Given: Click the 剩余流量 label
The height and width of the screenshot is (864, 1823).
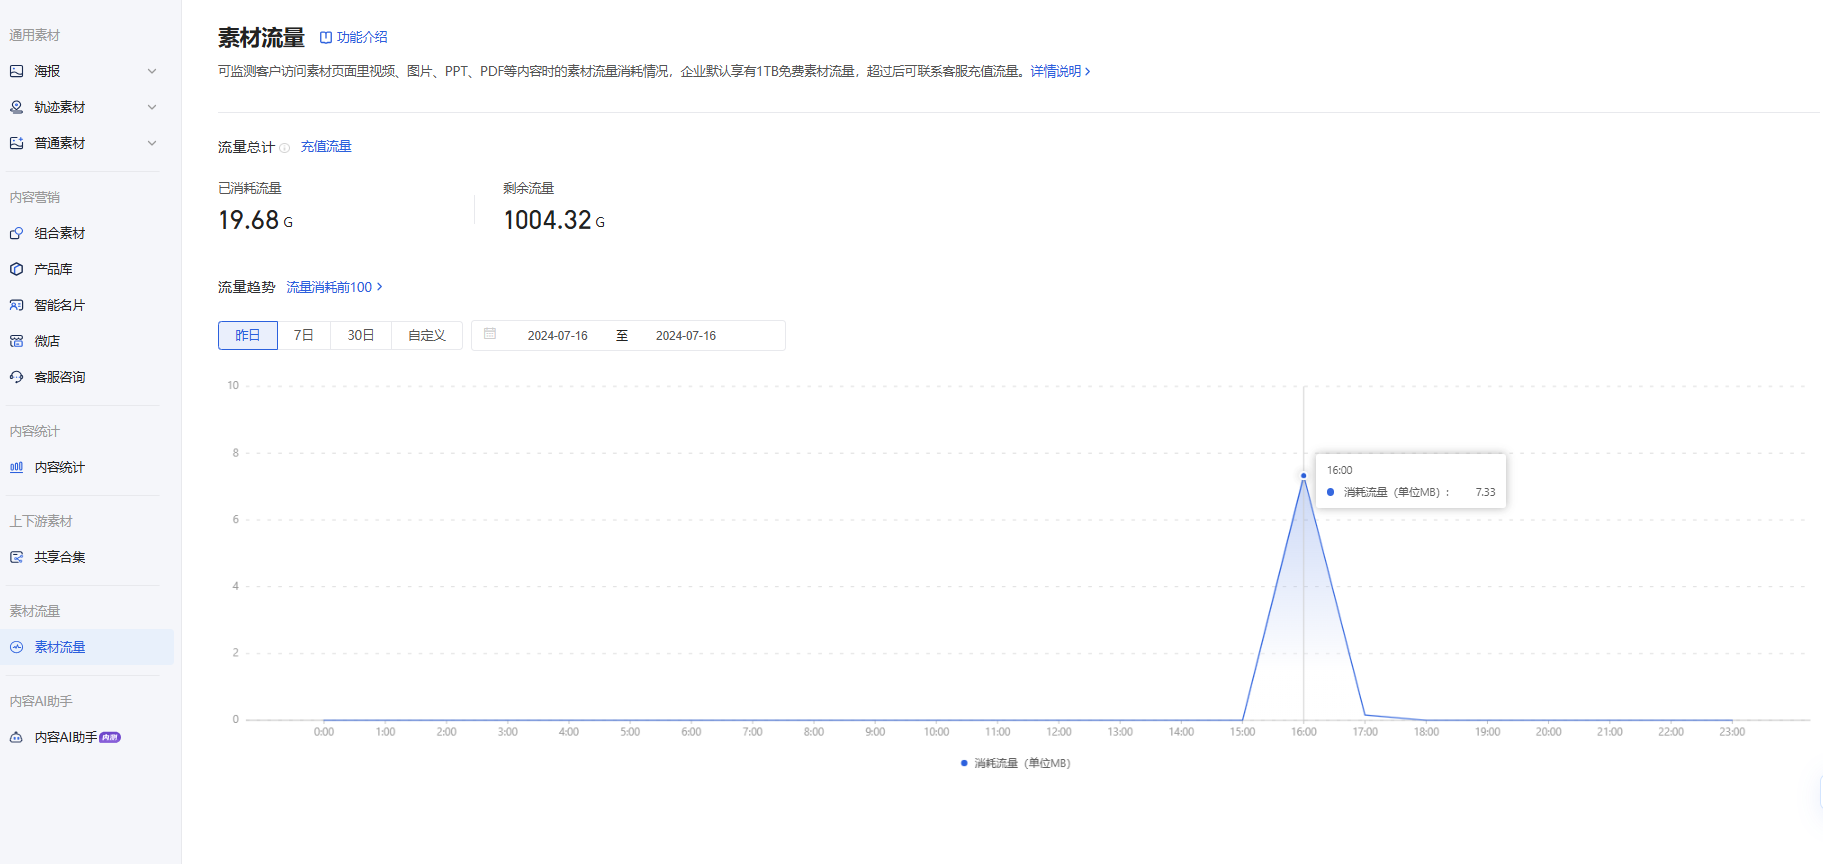Looking at the screenshot, I should 528,188.
